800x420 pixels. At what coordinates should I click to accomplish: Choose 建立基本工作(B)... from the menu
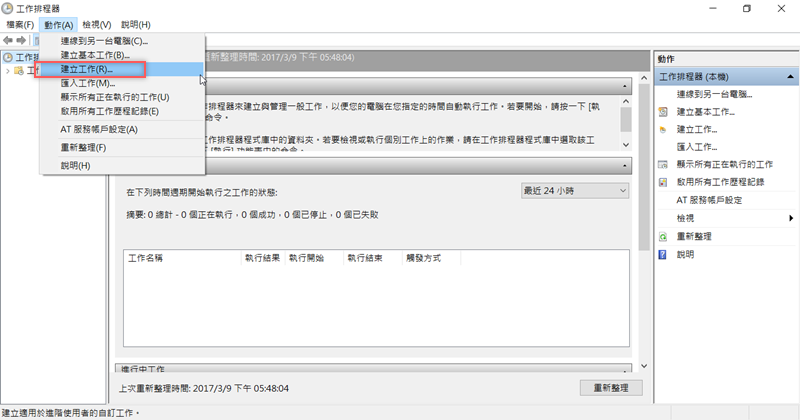click(x=122, y=55)
